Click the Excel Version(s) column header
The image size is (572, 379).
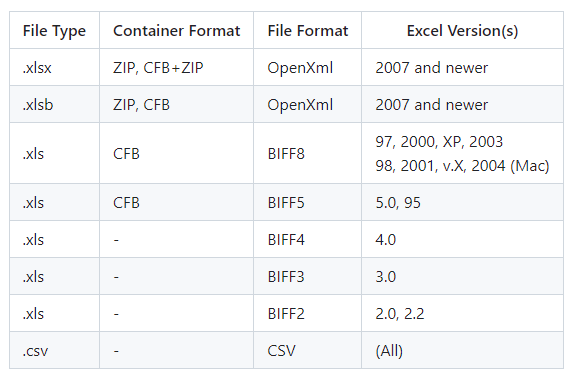coord(463,30)
